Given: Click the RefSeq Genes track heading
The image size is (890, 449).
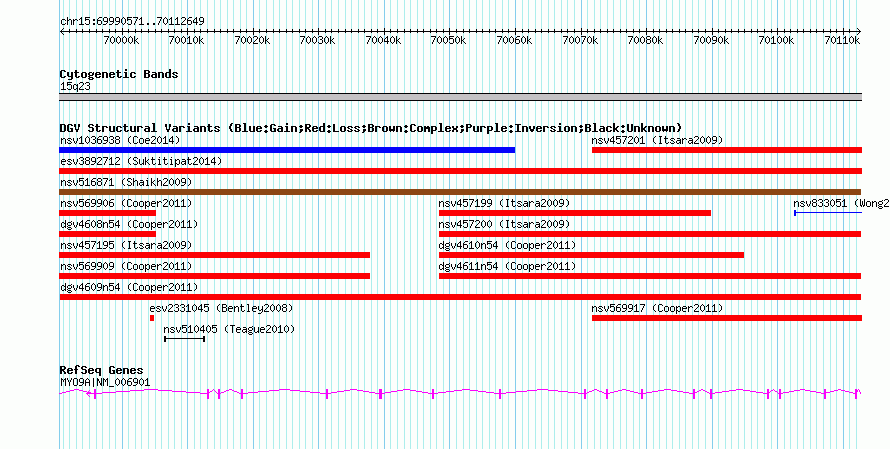Looking at the screenshot, I should click(101, 371).
